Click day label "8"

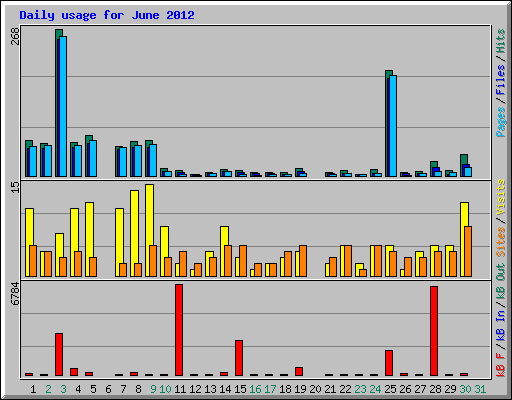[x=138, y=389]
